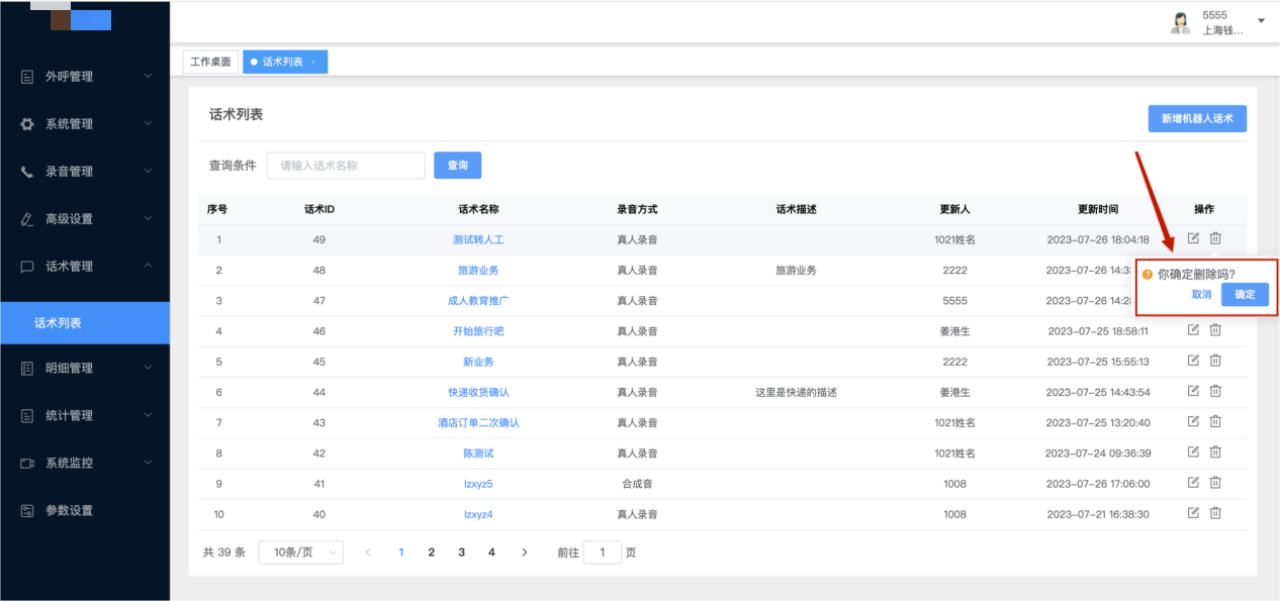
Task: Open the lzxyz4 script link
Action: point(478,514)
